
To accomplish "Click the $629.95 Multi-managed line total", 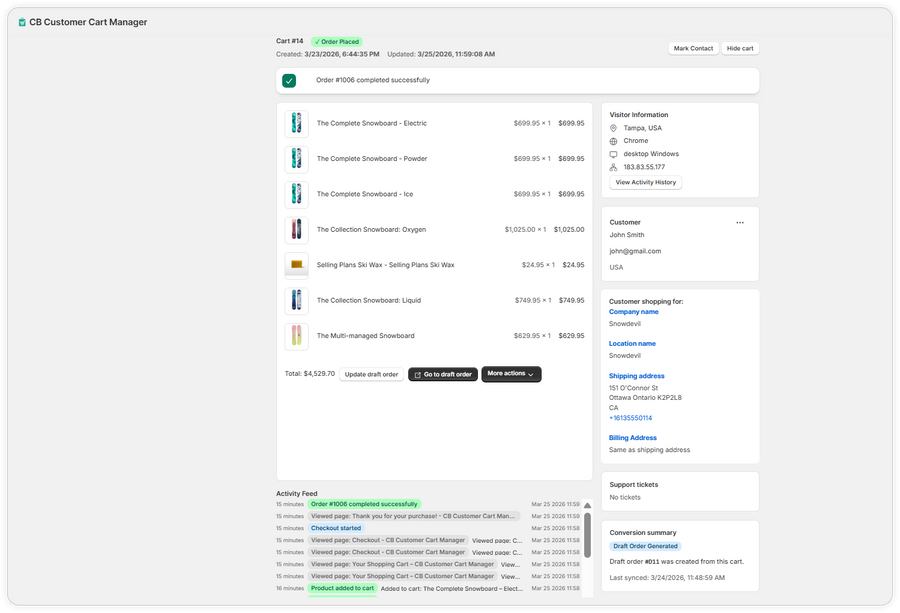I will [x=571, y=336].
